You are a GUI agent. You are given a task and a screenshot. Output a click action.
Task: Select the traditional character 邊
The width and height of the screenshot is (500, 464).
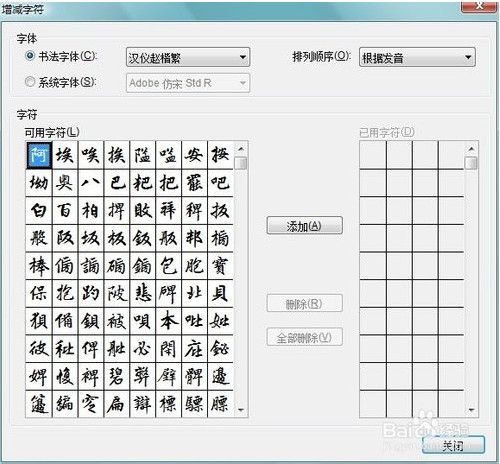[x=220, y=376]
